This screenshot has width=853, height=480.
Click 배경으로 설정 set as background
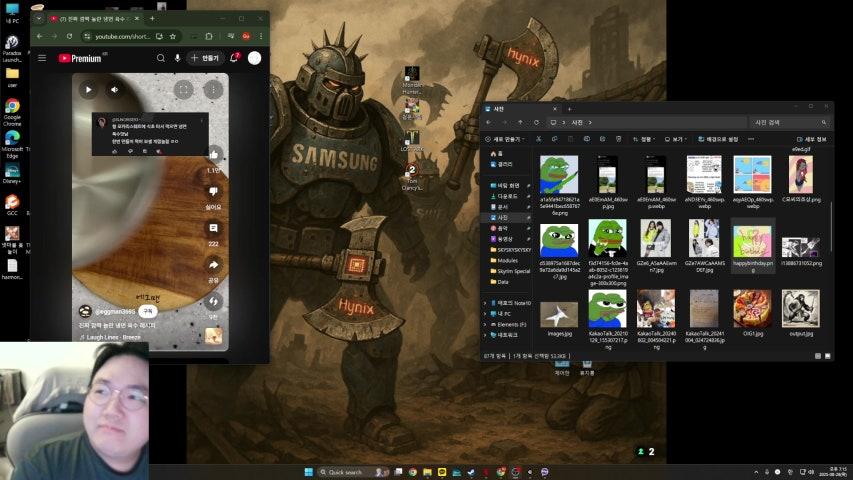tap(718, 139)
